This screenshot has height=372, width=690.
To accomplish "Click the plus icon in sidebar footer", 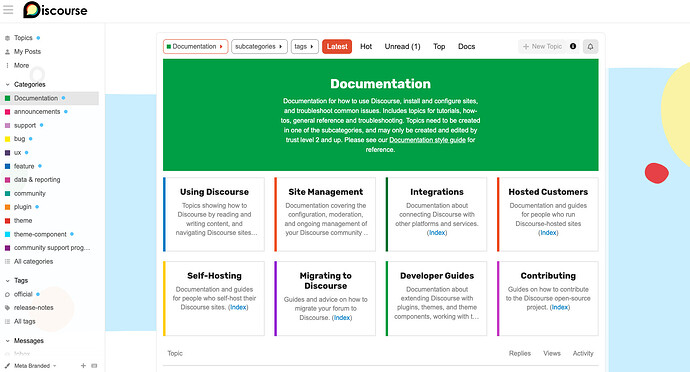I will click(83, 365).
